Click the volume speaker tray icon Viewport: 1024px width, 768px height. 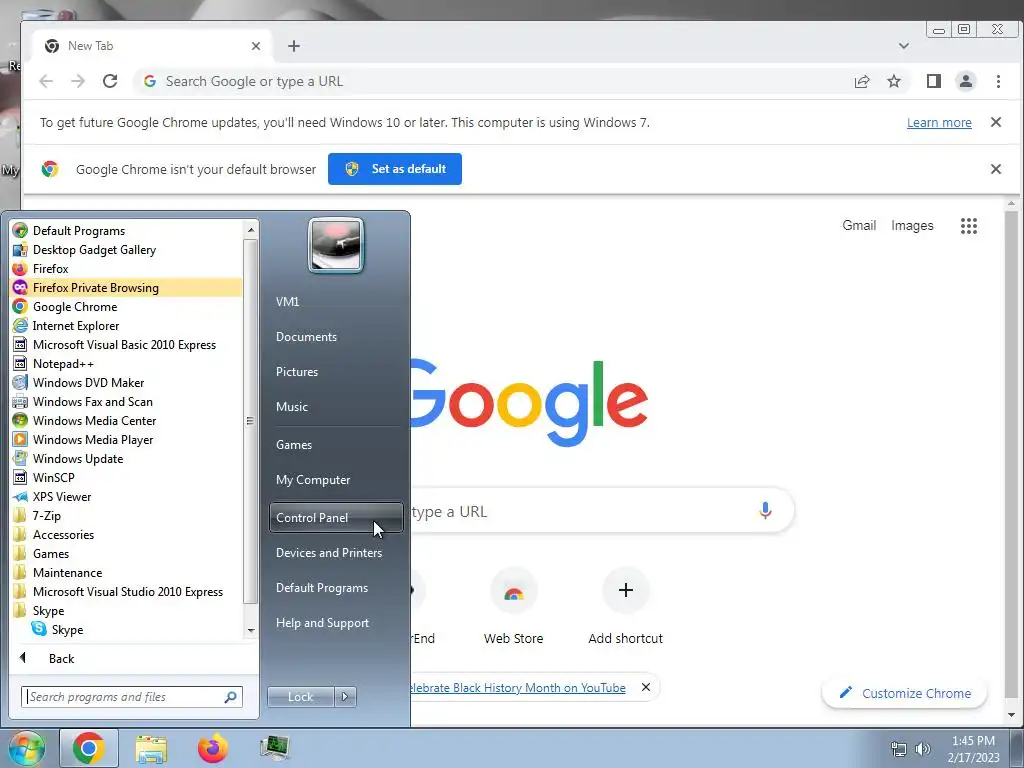(x=922, y=749)
